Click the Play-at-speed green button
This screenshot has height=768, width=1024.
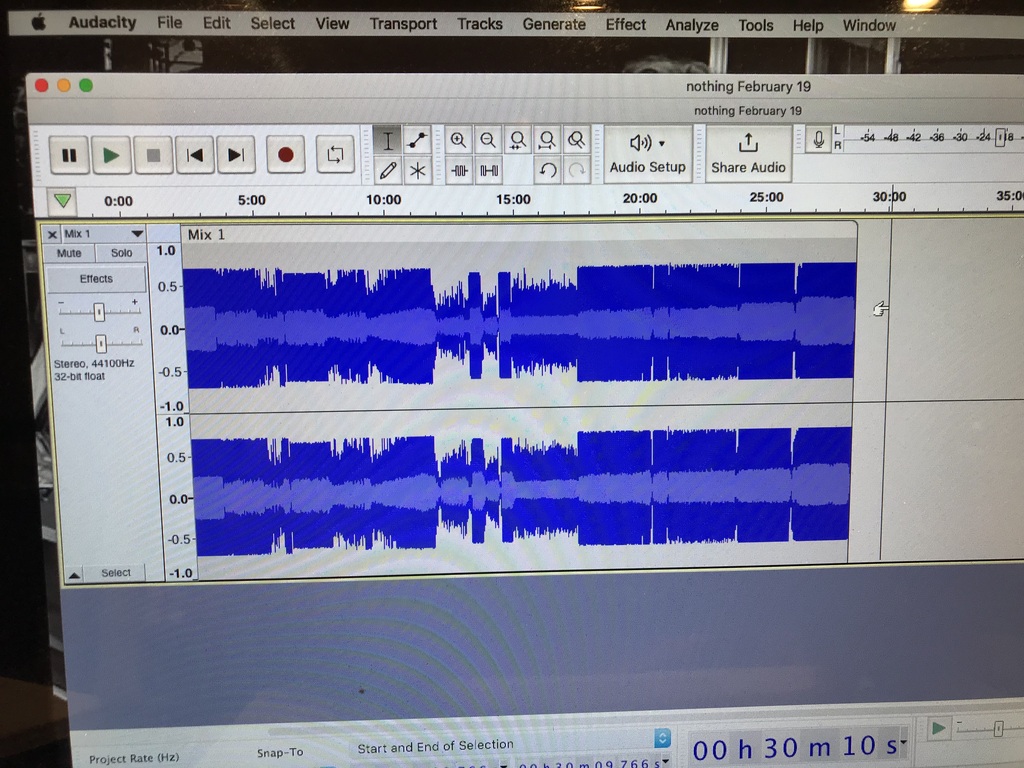tap(938, 728)
